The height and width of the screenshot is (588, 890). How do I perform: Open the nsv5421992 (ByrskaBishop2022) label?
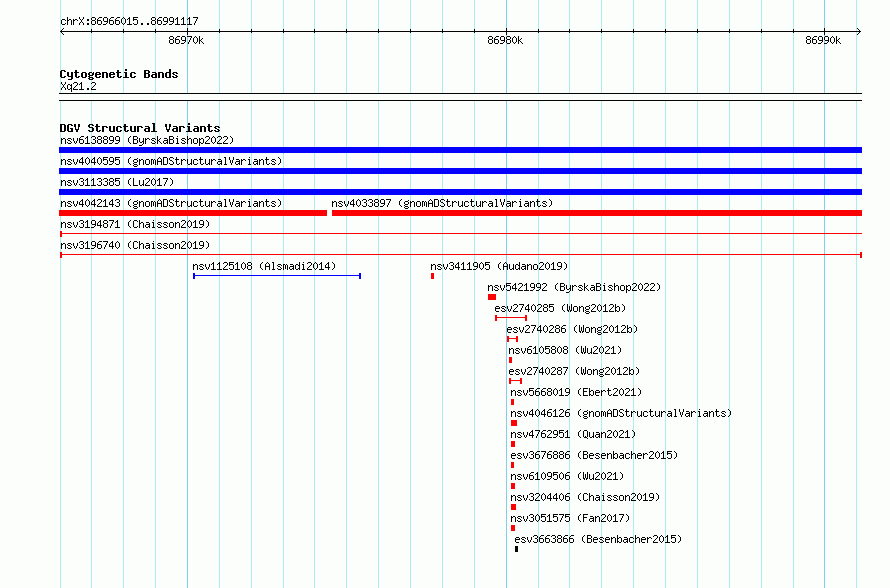pyautogui.click(x=574, y=287)
